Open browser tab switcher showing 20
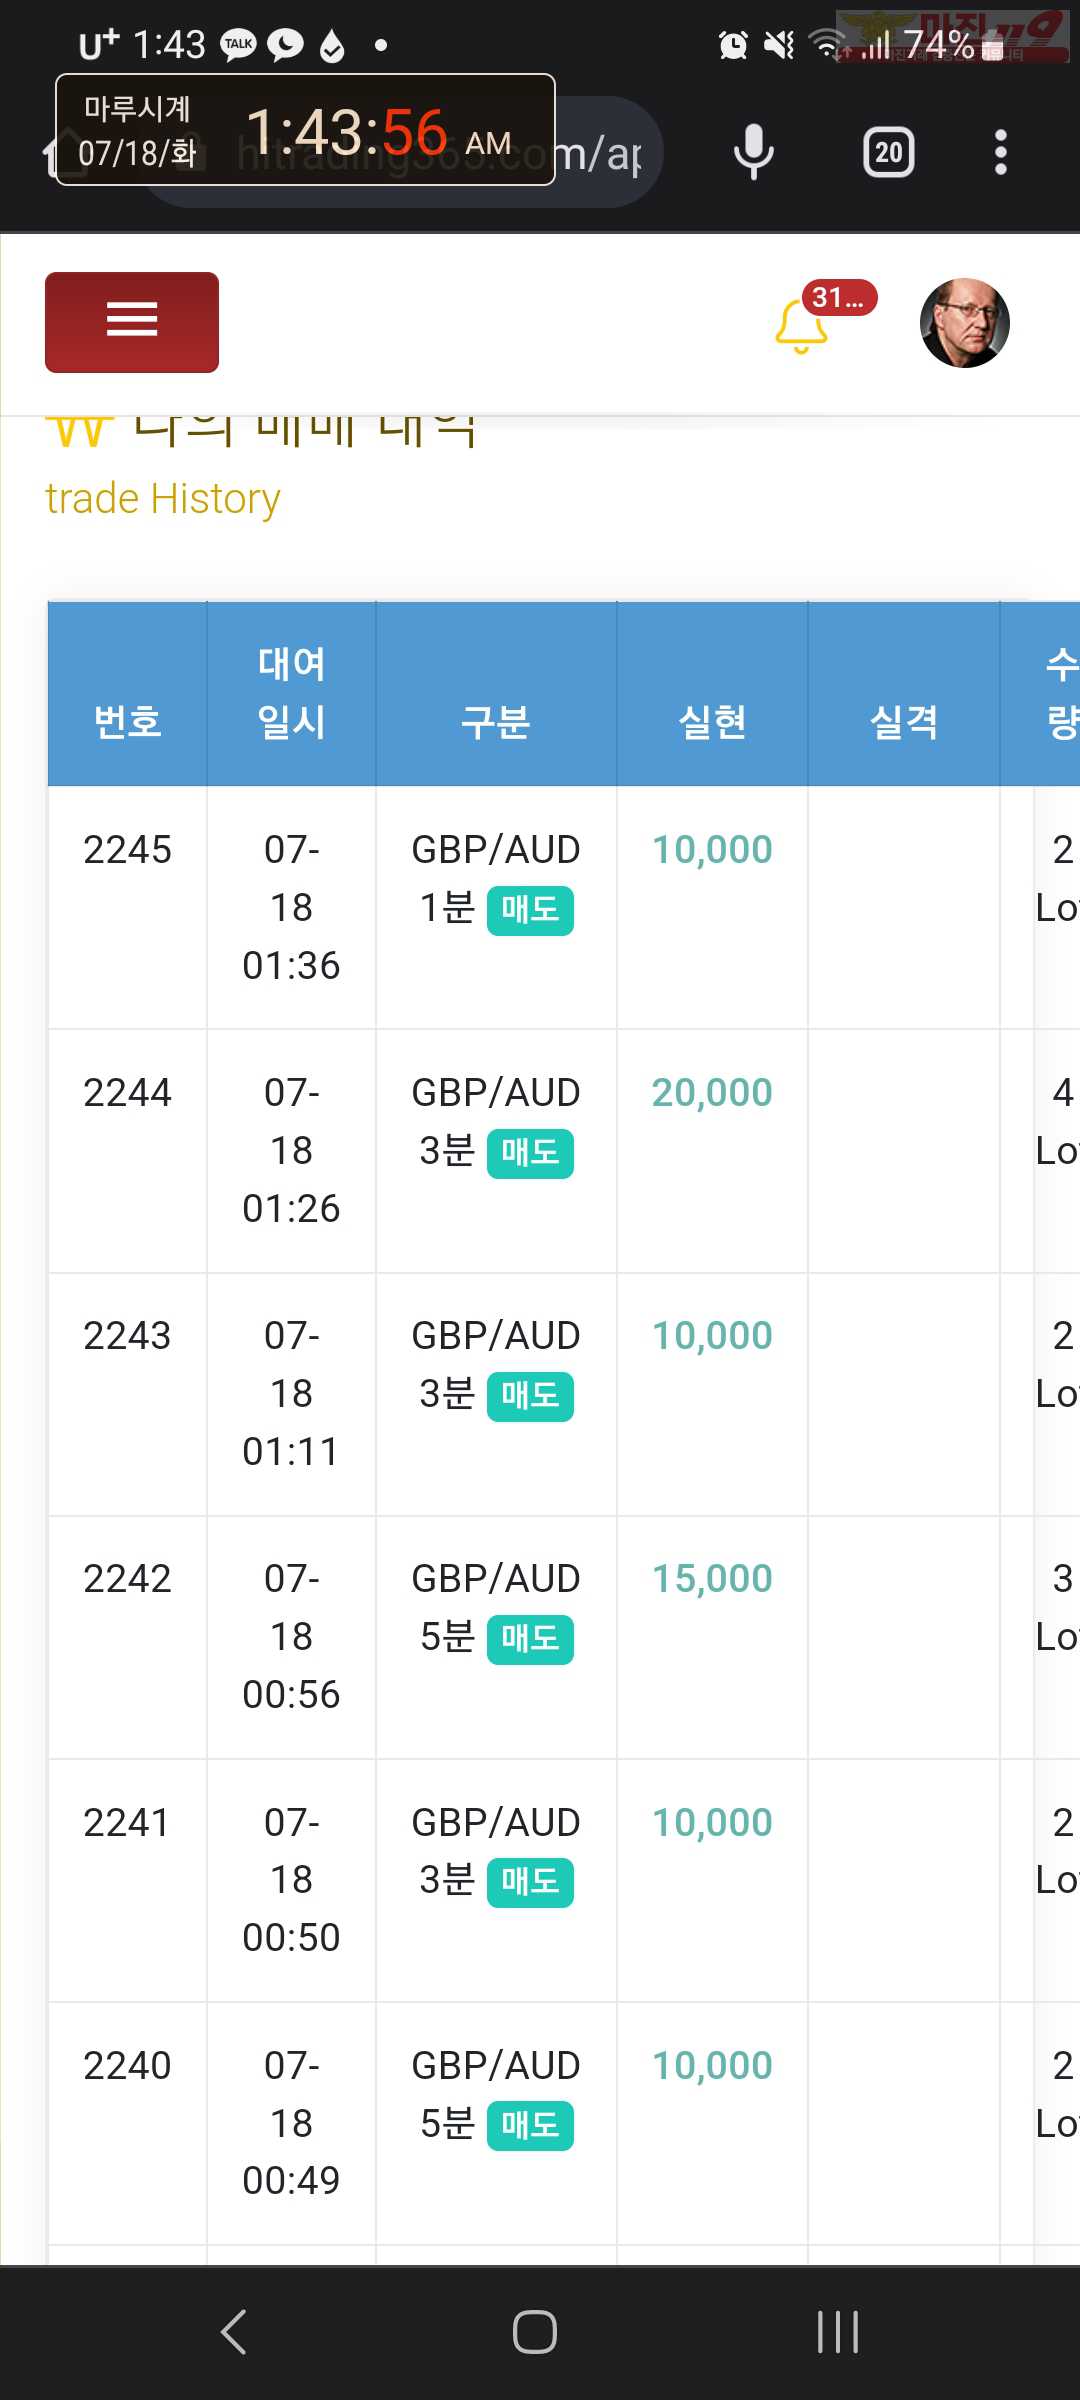1080x2400 pixels. tap(888, 152)
